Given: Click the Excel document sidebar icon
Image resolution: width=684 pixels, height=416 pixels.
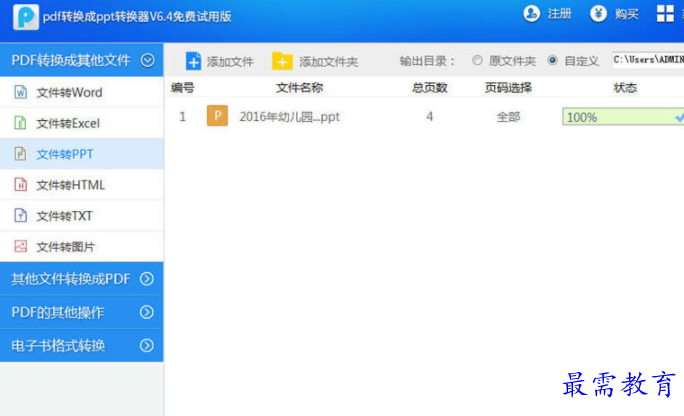Looking at the screenshot, I should point(21,123).
